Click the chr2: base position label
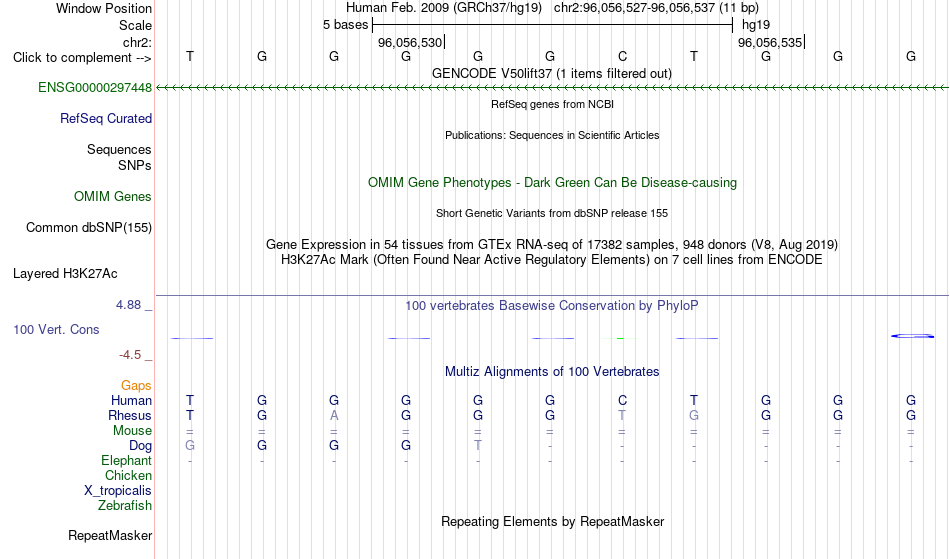 [x=137, y=42]
